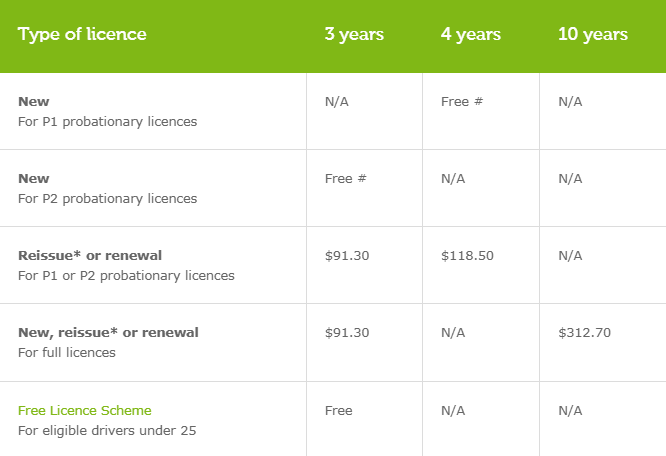This screenshot has height=456, width=666.
Task: Click 'For full licences' description text
Action: click(x=67, y=352)
